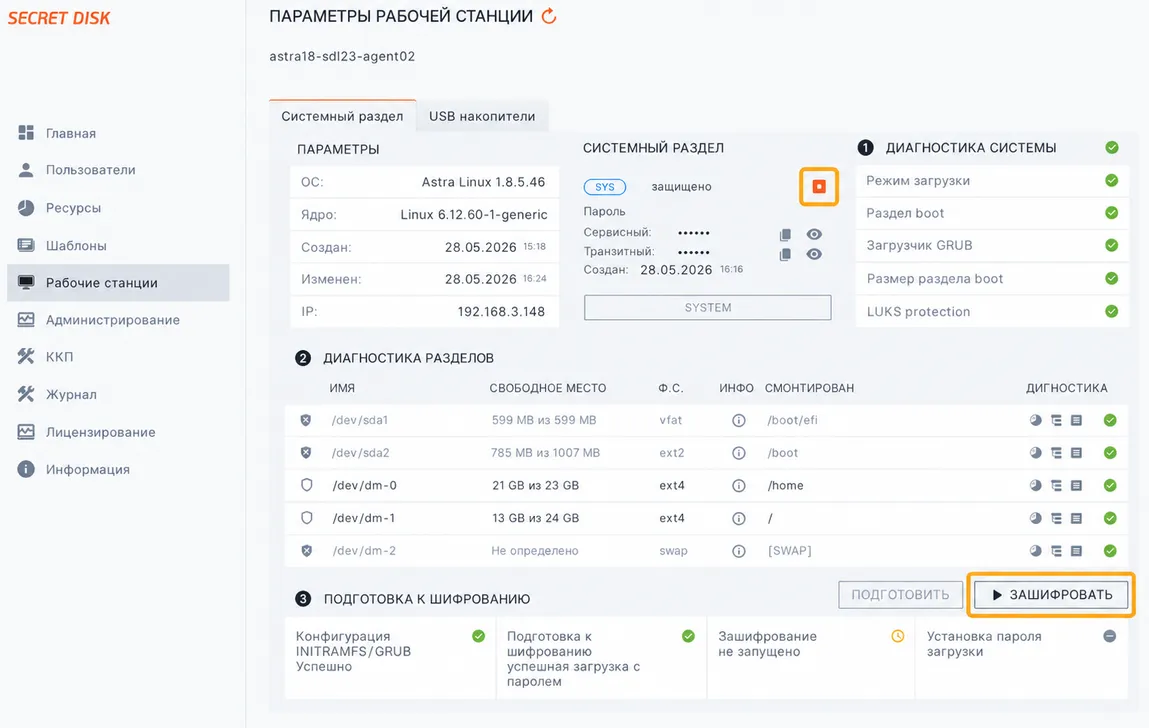Click the shield icon of /dev/dm-1
The image size is (1149, 728).
[307, 518]
